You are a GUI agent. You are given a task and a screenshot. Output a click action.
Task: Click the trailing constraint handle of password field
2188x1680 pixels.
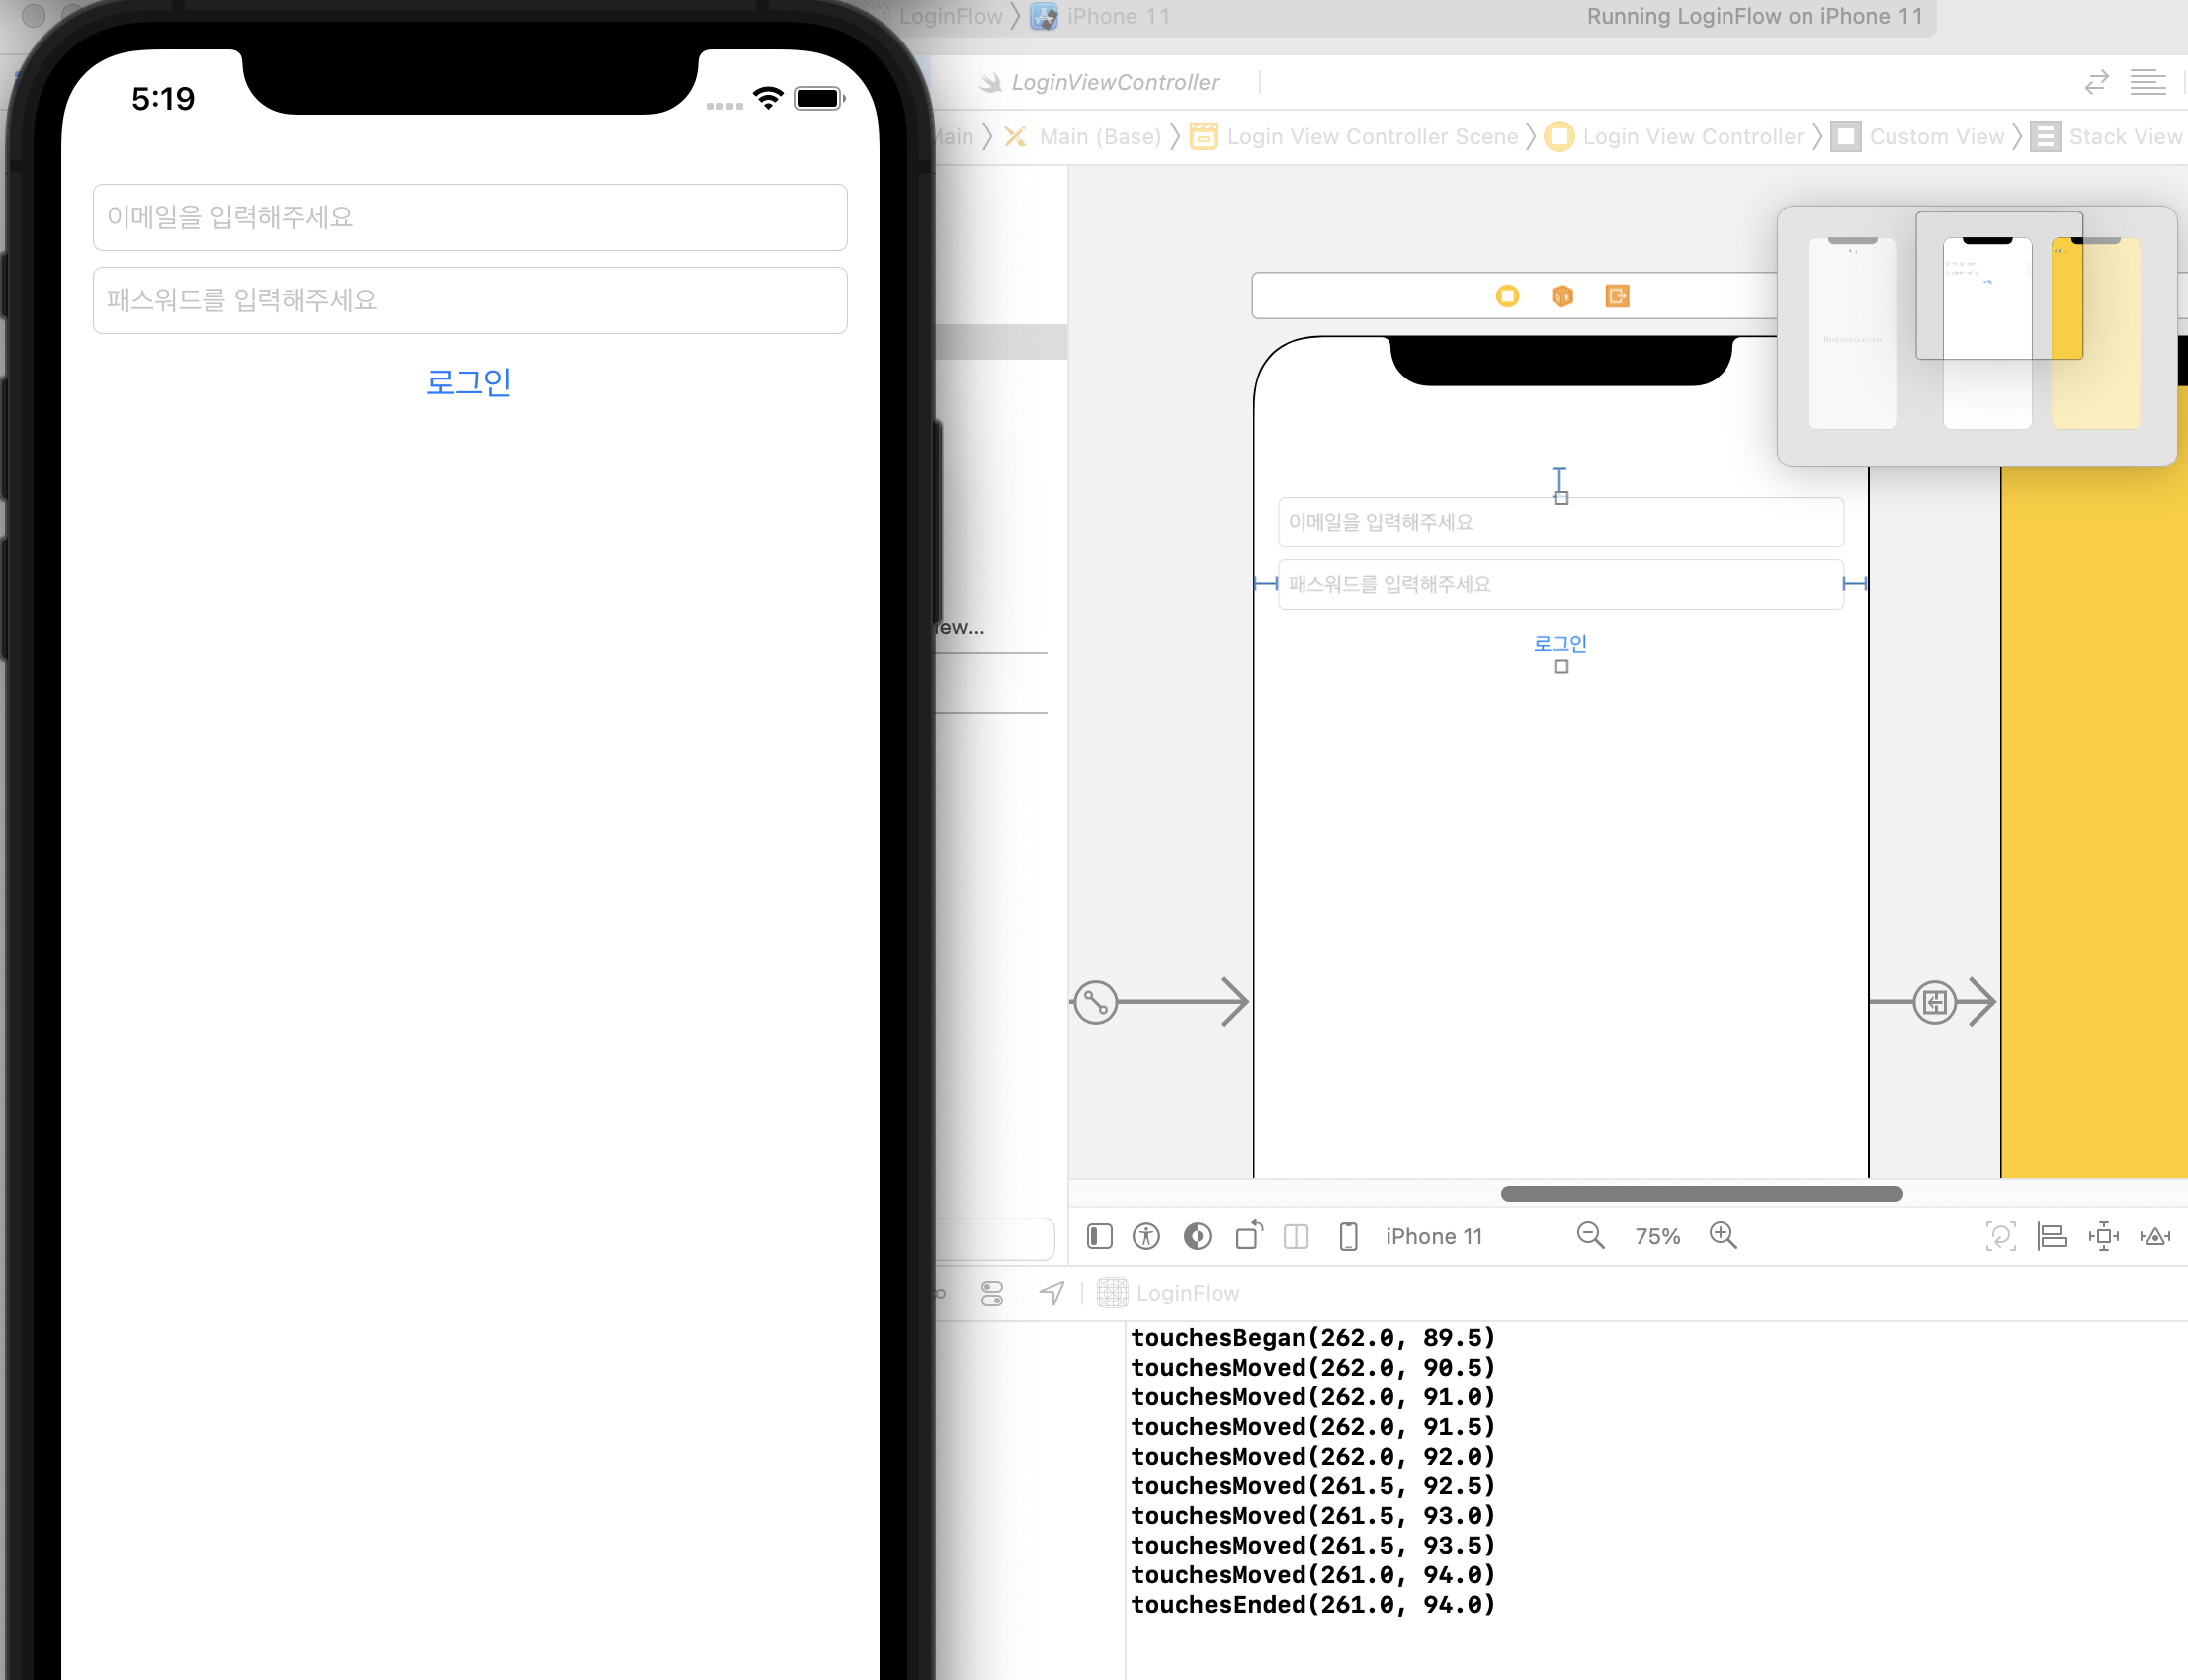tap(1855, 584)
